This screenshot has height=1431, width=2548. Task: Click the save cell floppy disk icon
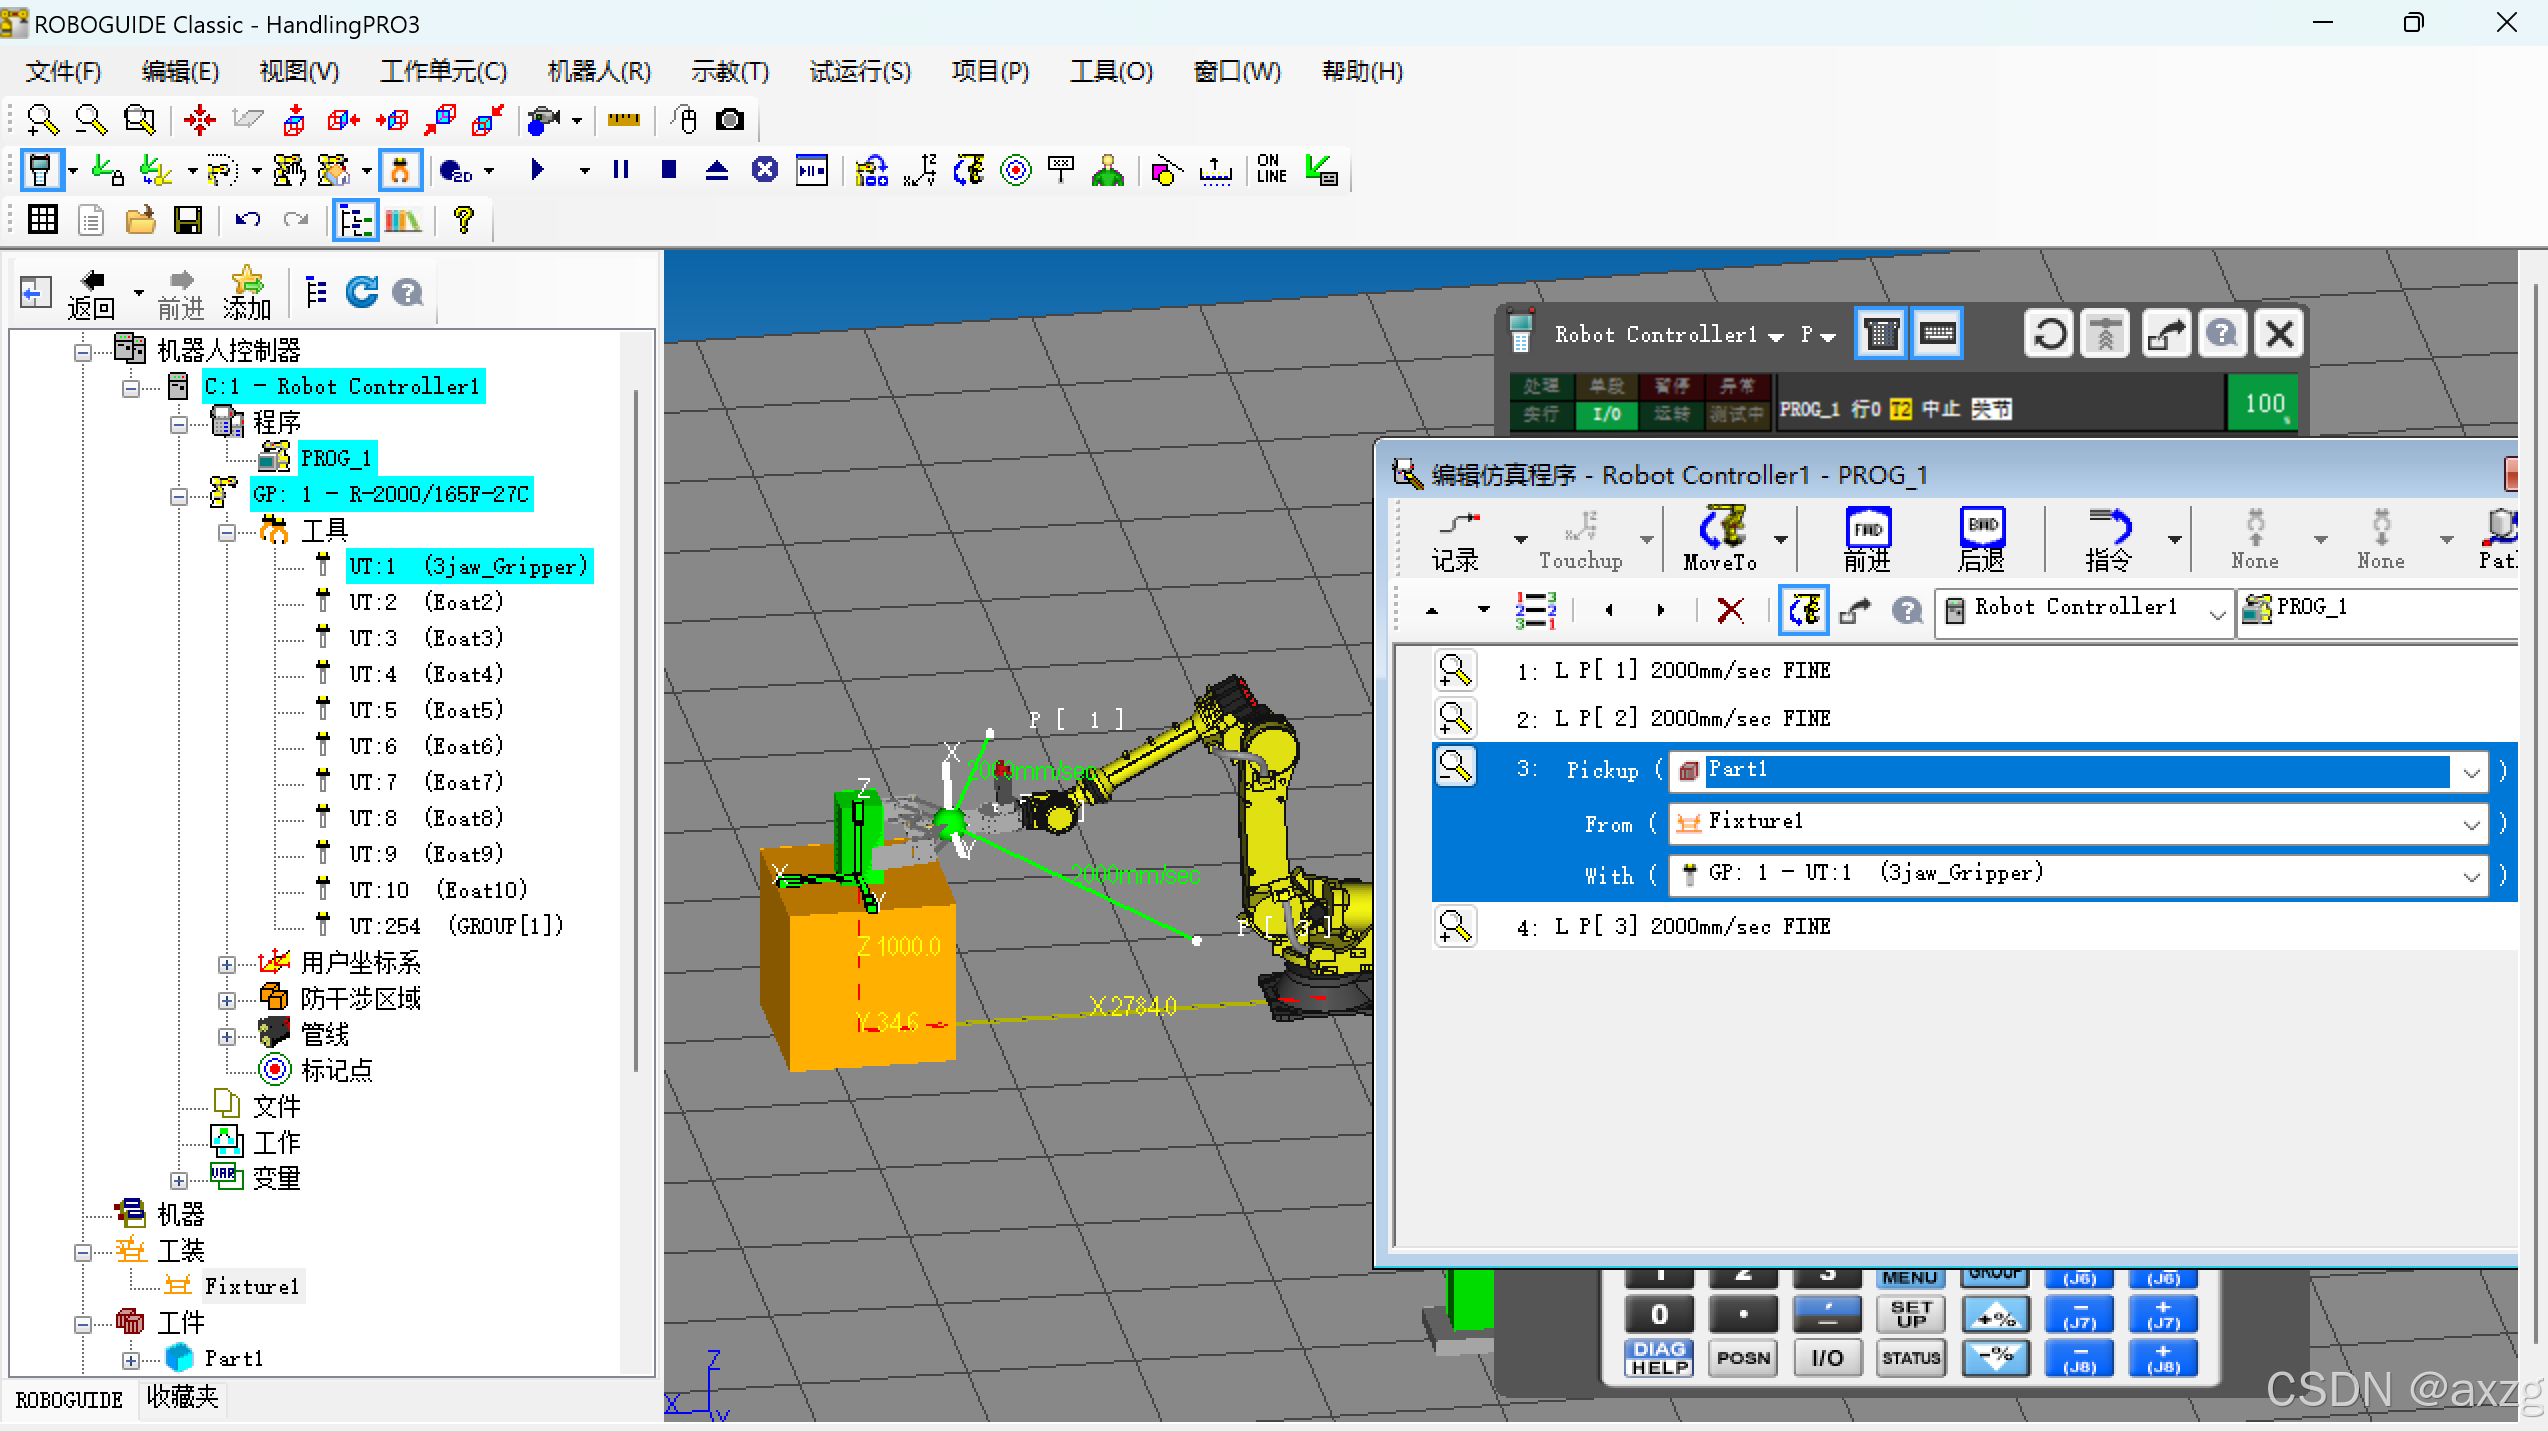pyautogui.click(x=187, y=220)
